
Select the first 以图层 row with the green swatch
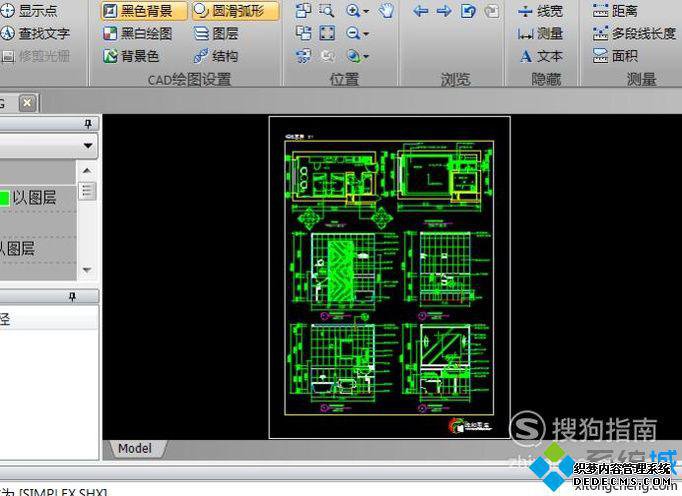pyautogui.click(x=38, y=198)
